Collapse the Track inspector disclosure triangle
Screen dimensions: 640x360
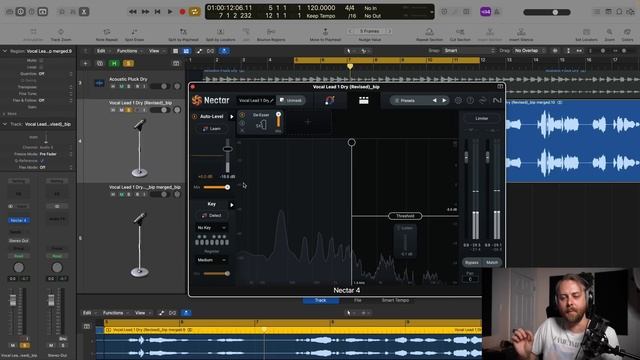(5, 124)
